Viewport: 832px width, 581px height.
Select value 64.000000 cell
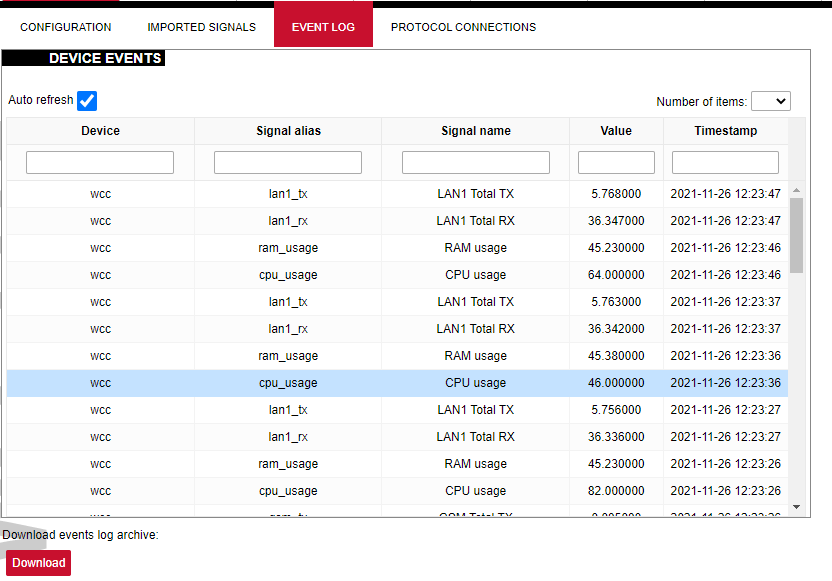(616, 275)
